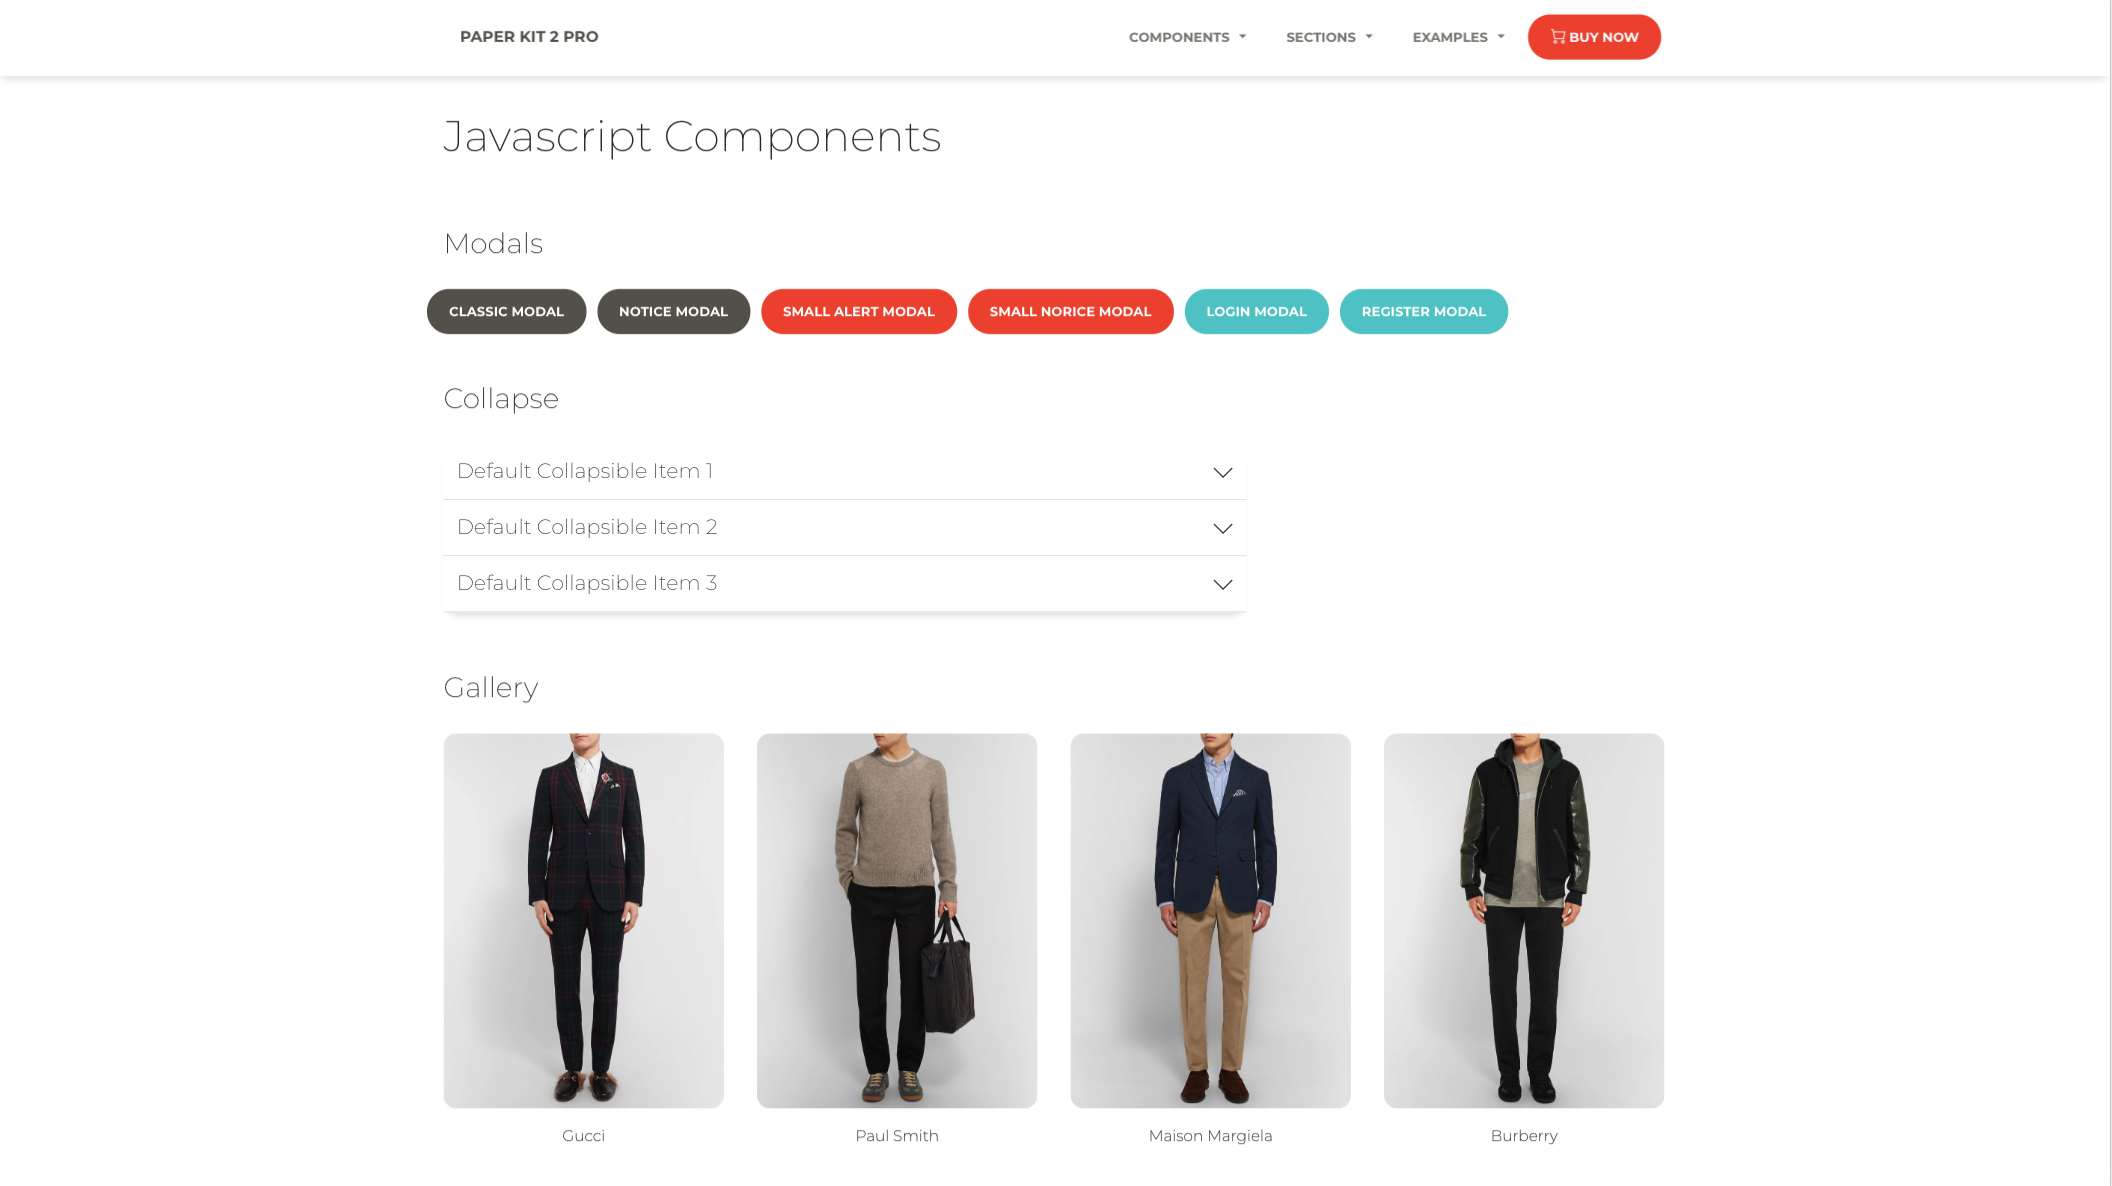The image size is (2112, 1186).
Task: Click the BUY NOW button
Action: coord(1594,36)
